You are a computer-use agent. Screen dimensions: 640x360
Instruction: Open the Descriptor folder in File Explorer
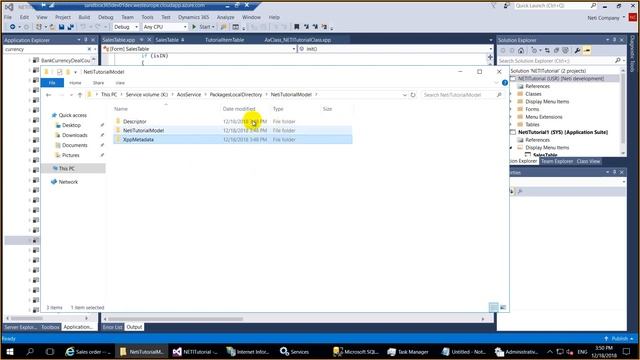point(135,122)
